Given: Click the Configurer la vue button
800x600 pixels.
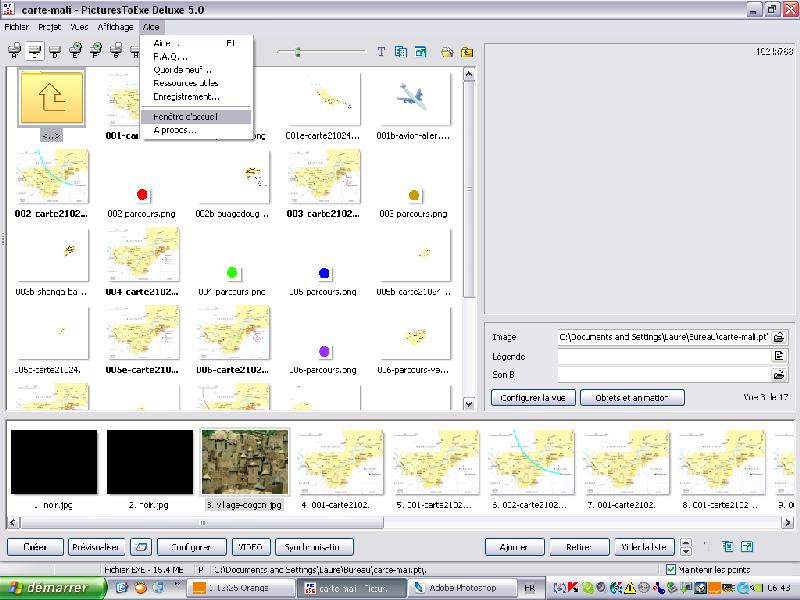Looking at the screenshot, I should [533, 397].
